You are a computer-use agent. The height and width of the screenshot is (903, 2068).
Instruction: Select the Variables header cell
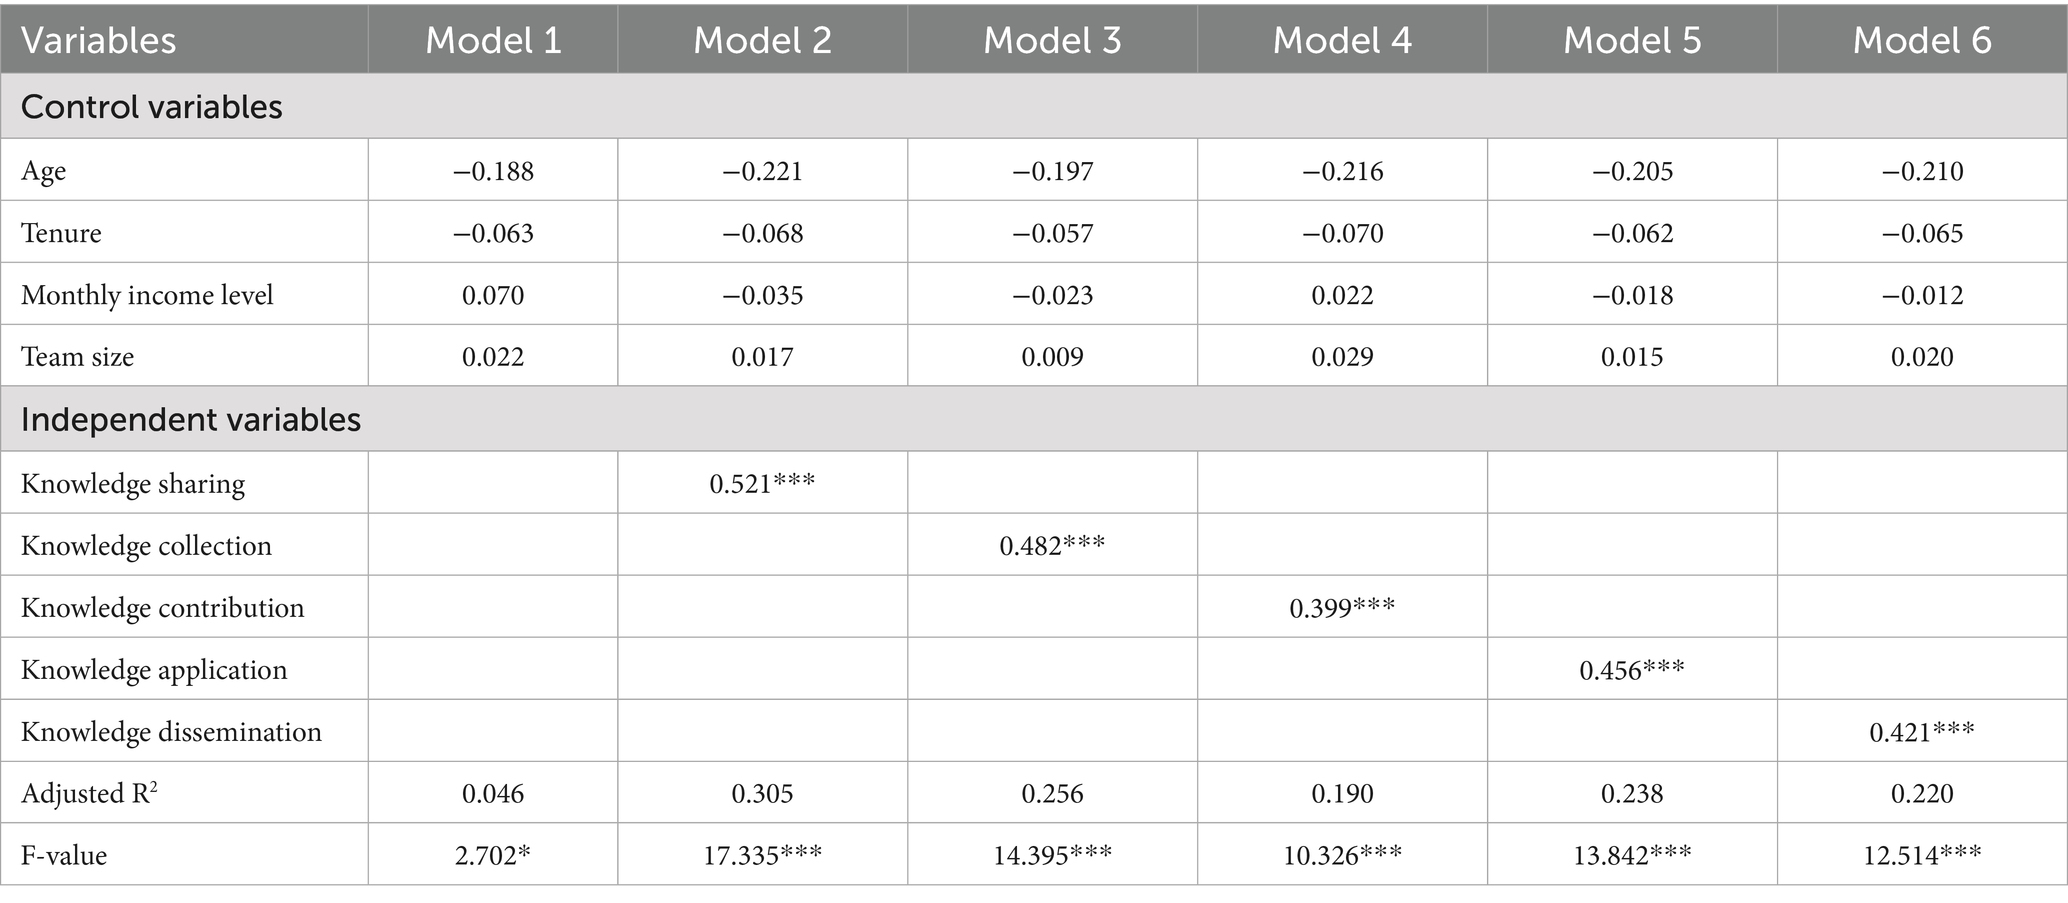coord(99,40)
